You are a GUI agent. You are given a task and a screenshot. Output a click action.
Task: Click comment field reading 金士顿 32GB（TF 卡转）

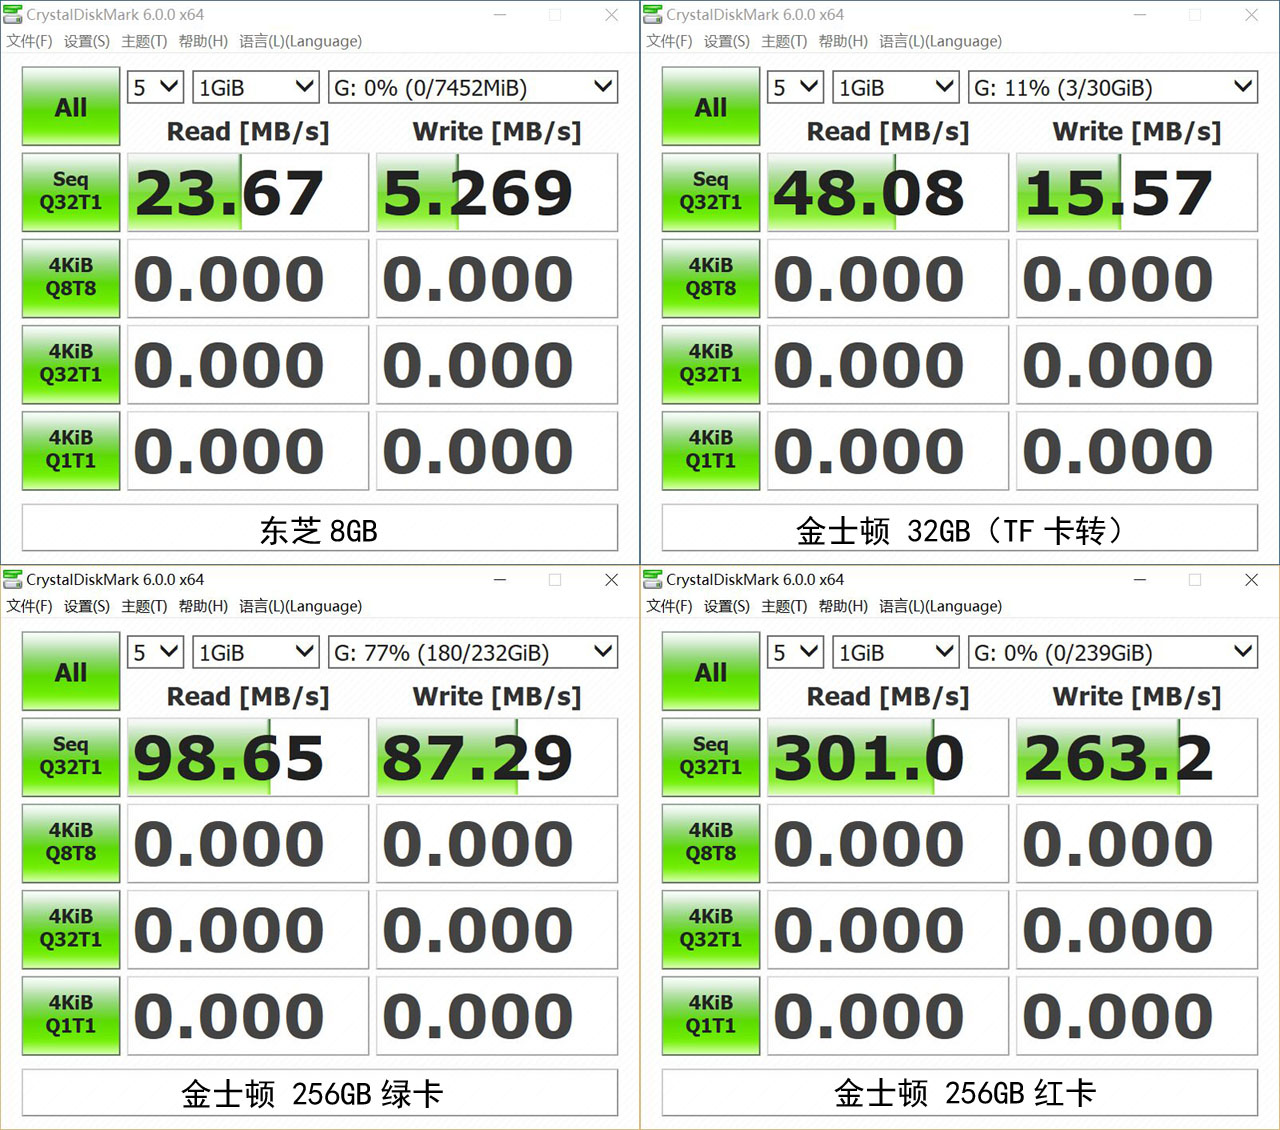pyautogui.click(x=960, y=528)
